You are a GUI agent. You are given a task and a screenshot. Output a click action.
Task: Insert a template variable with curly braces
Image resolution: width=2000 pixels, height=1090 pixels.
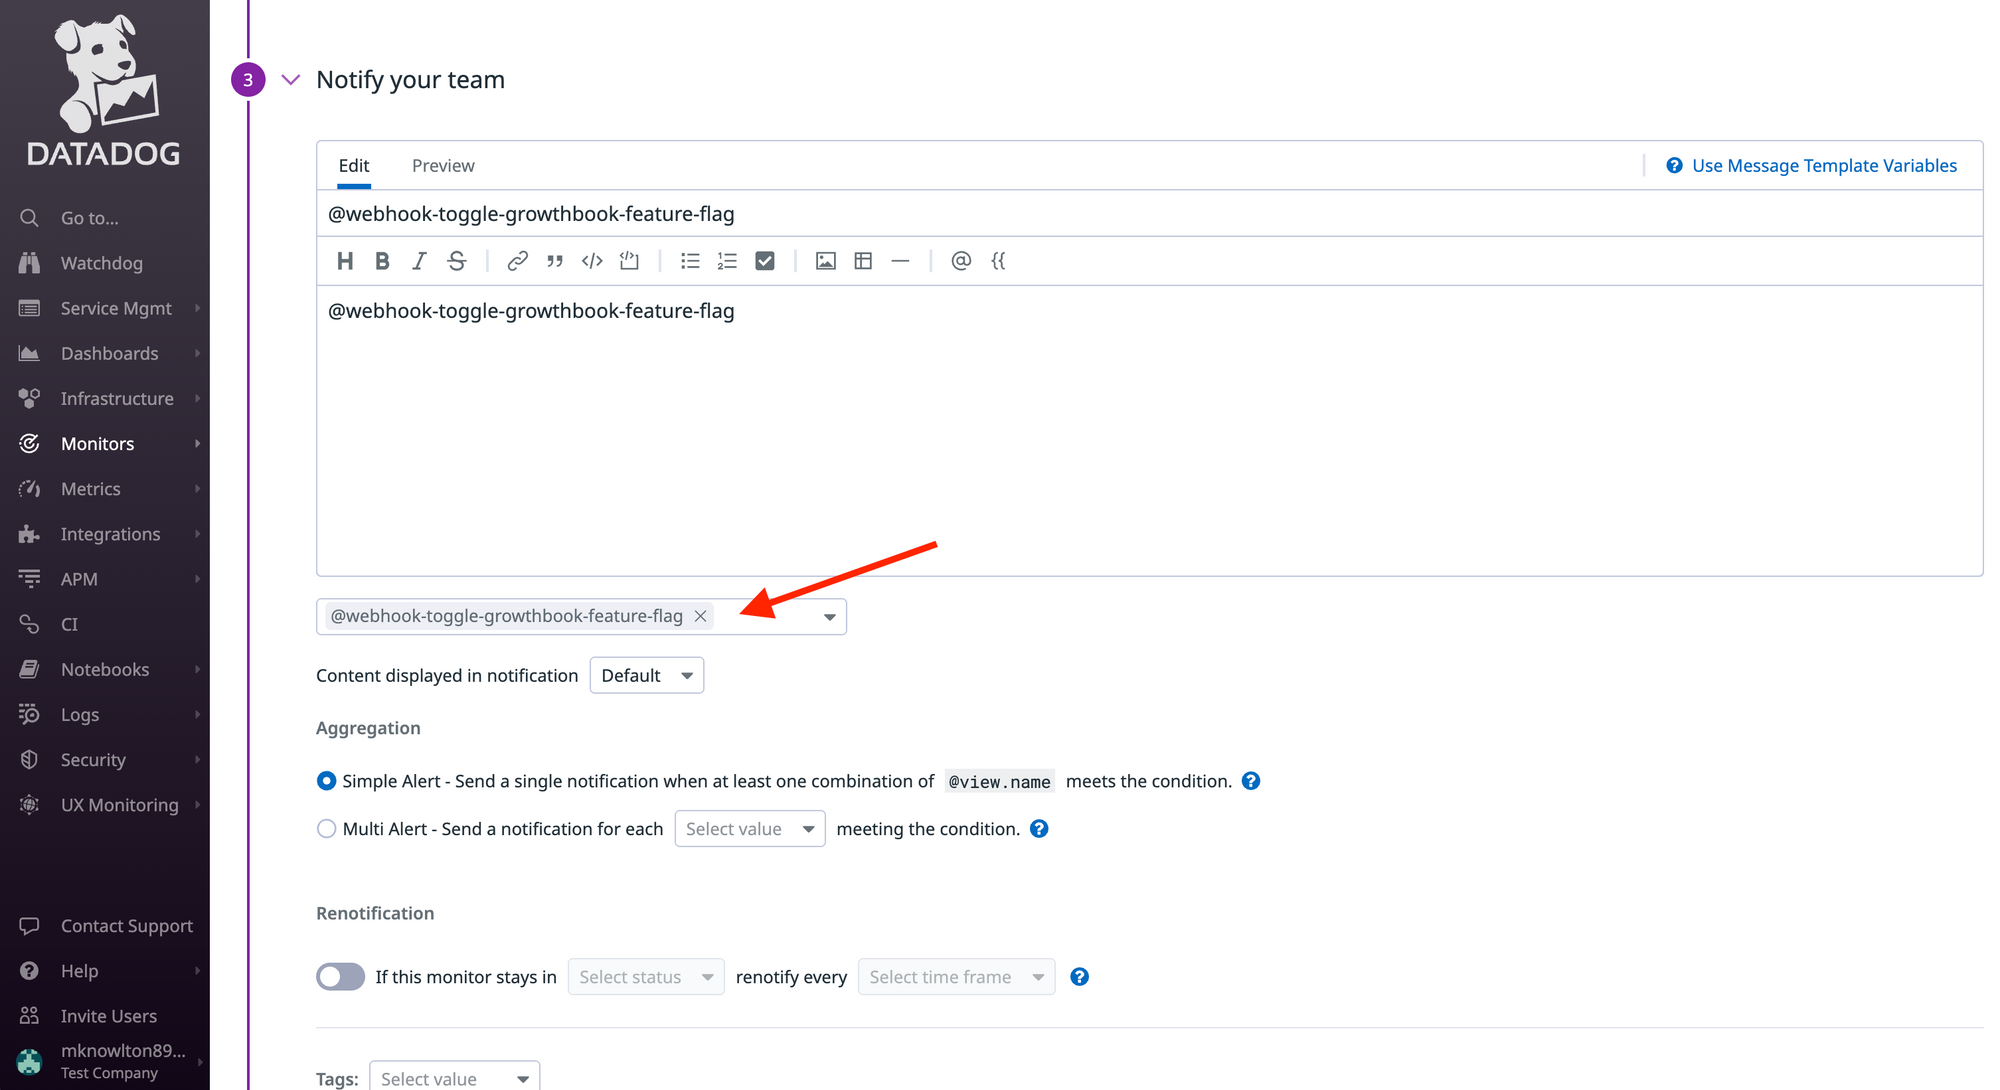pyautogui.click(x=998, y=261)
